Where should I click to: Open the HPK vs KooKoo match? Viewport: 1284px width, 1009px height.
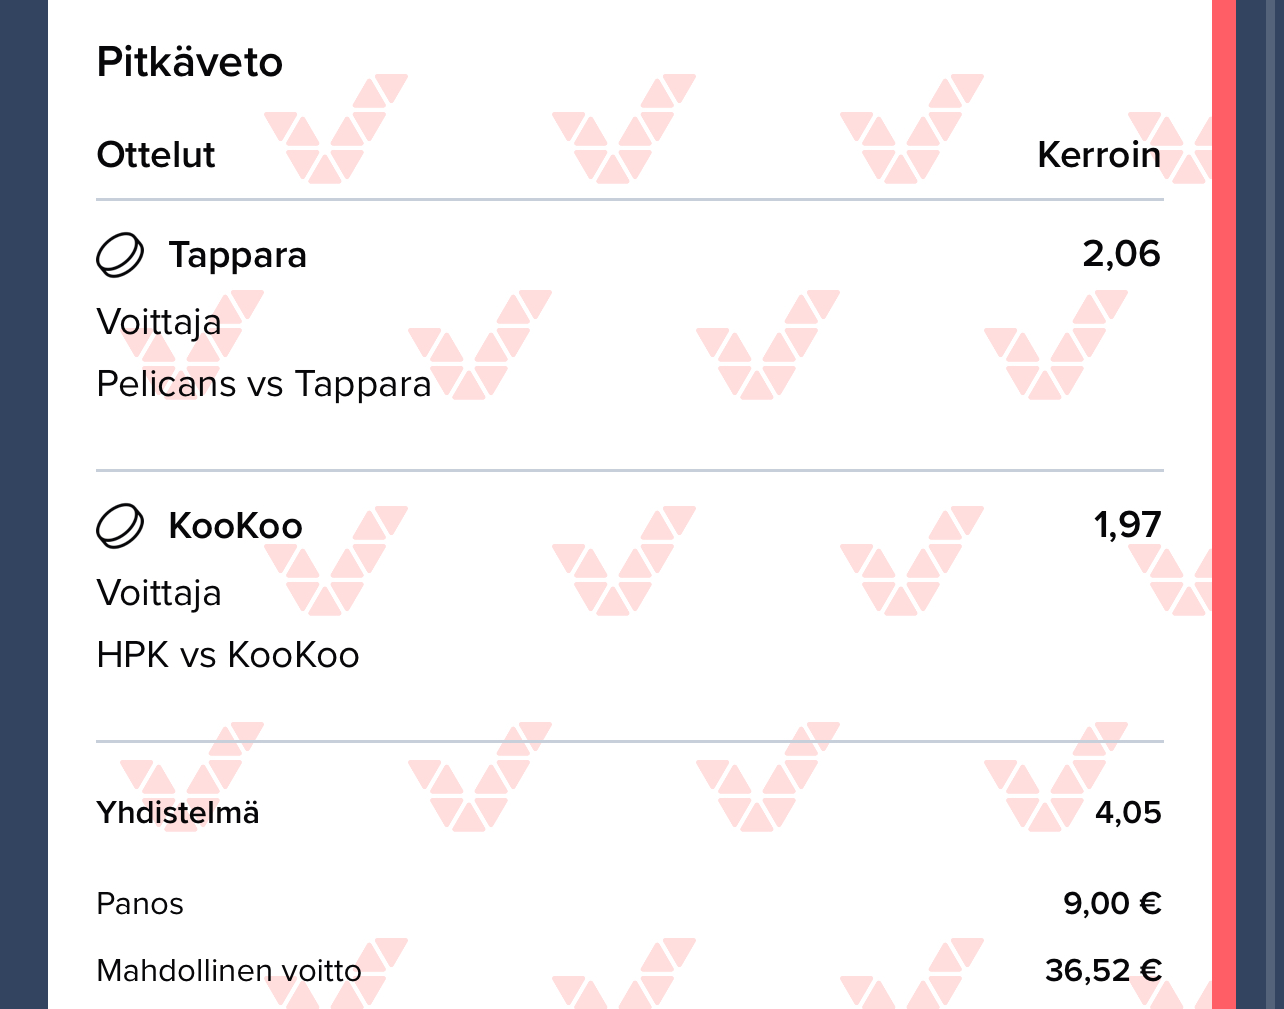(228, 655)
